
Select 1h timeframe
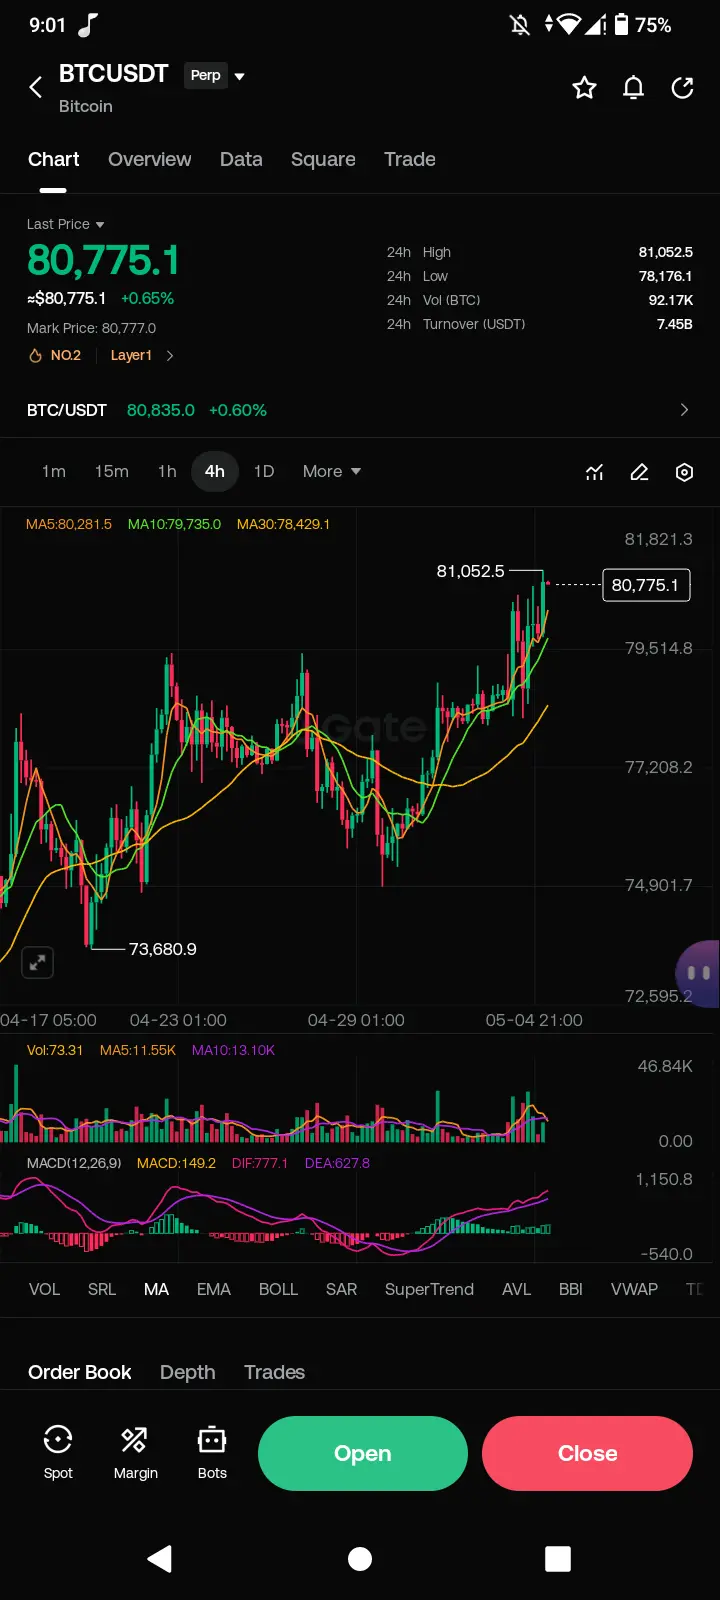click(x=167, y=471)
